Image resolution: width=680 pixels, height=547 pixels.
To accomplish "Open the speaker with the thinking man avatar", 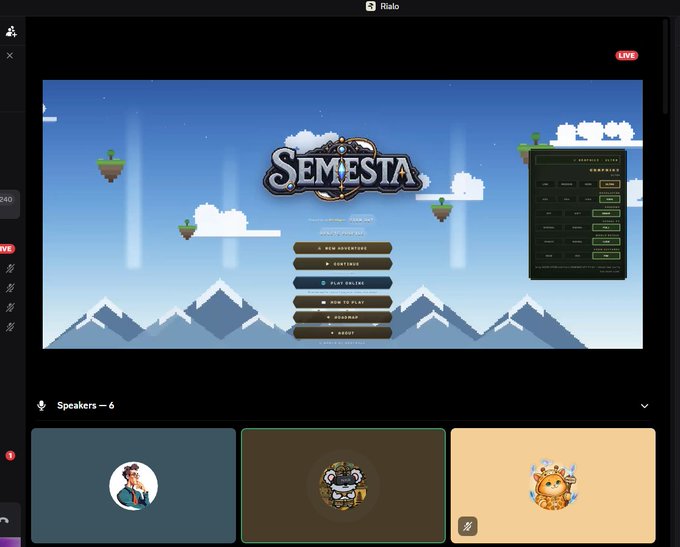I will [134, 485].
